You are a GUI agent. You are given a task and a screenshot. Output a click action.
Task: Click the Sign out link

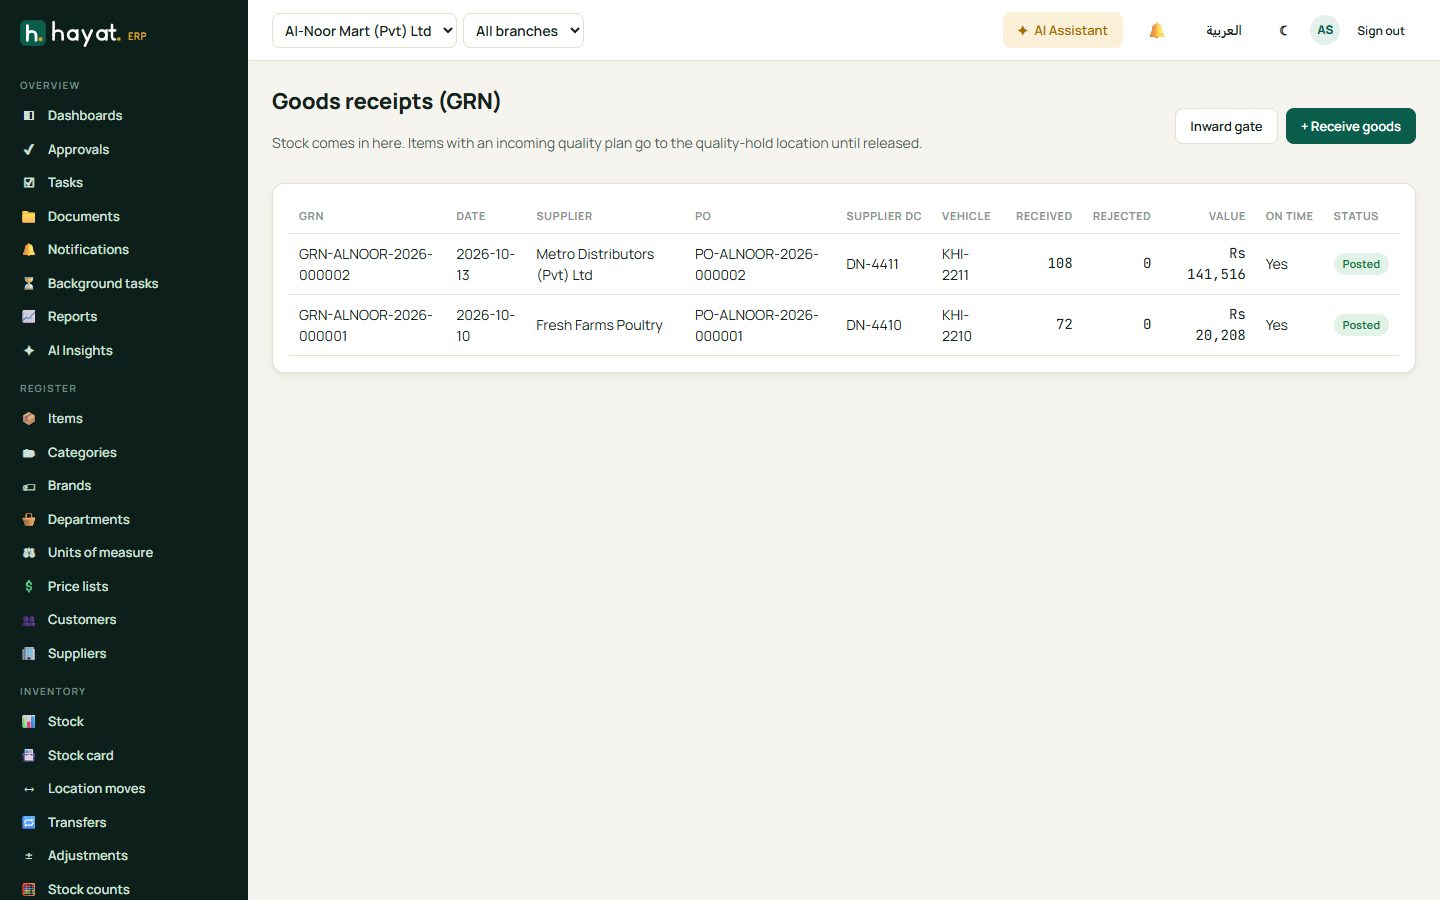(1380, 31)
